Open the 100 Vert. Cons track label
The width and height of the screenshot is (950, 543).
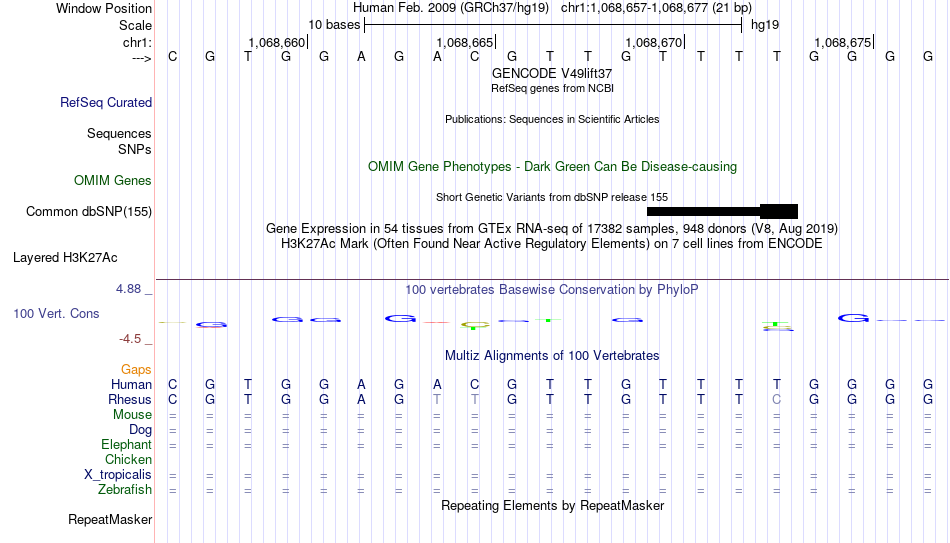coord(56,313)
